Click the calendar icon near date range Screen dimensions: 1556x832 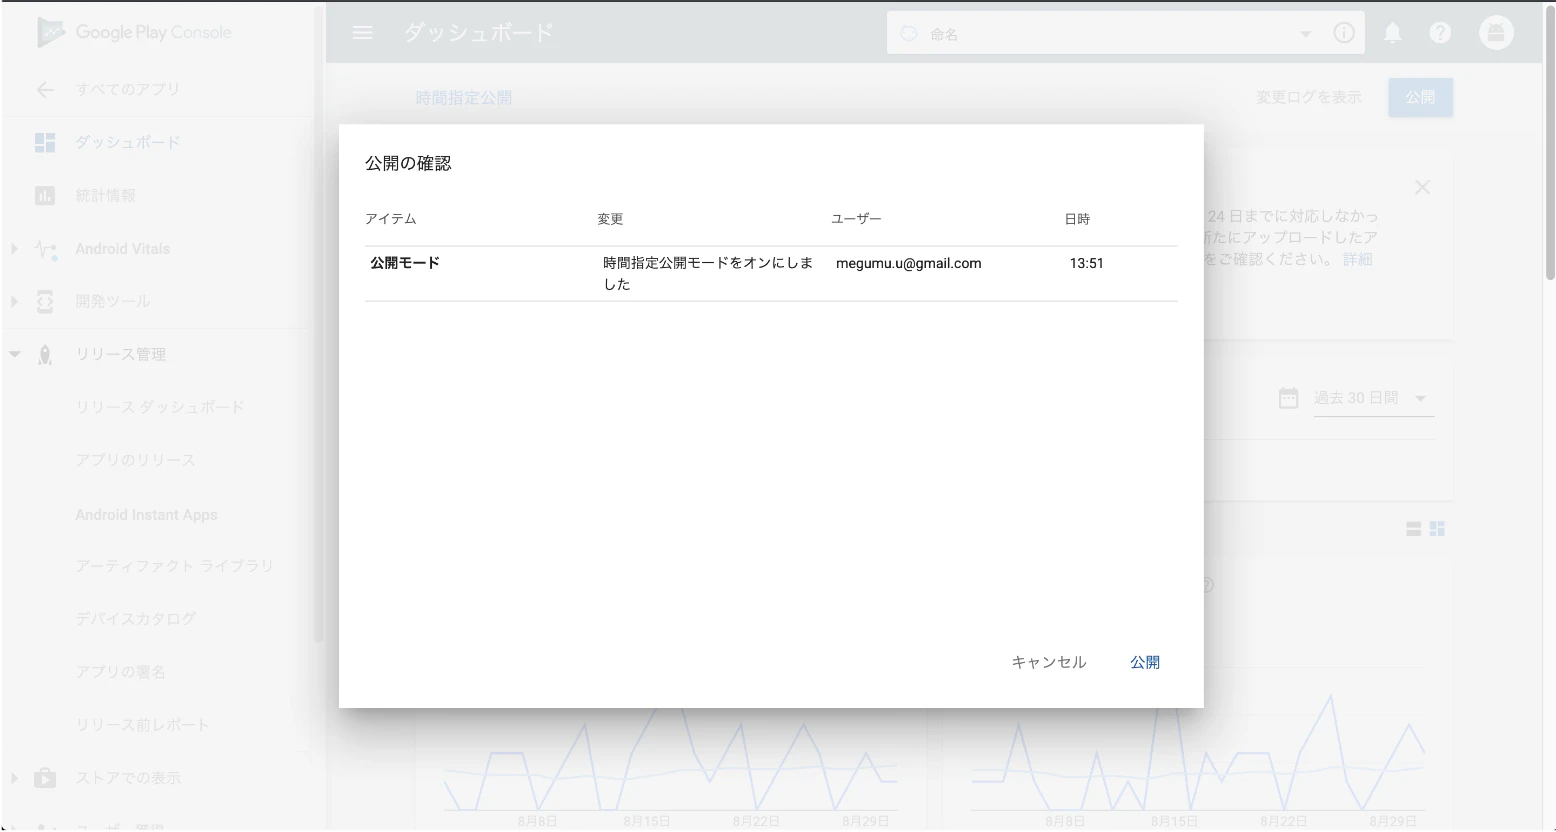pos(1288,398)
